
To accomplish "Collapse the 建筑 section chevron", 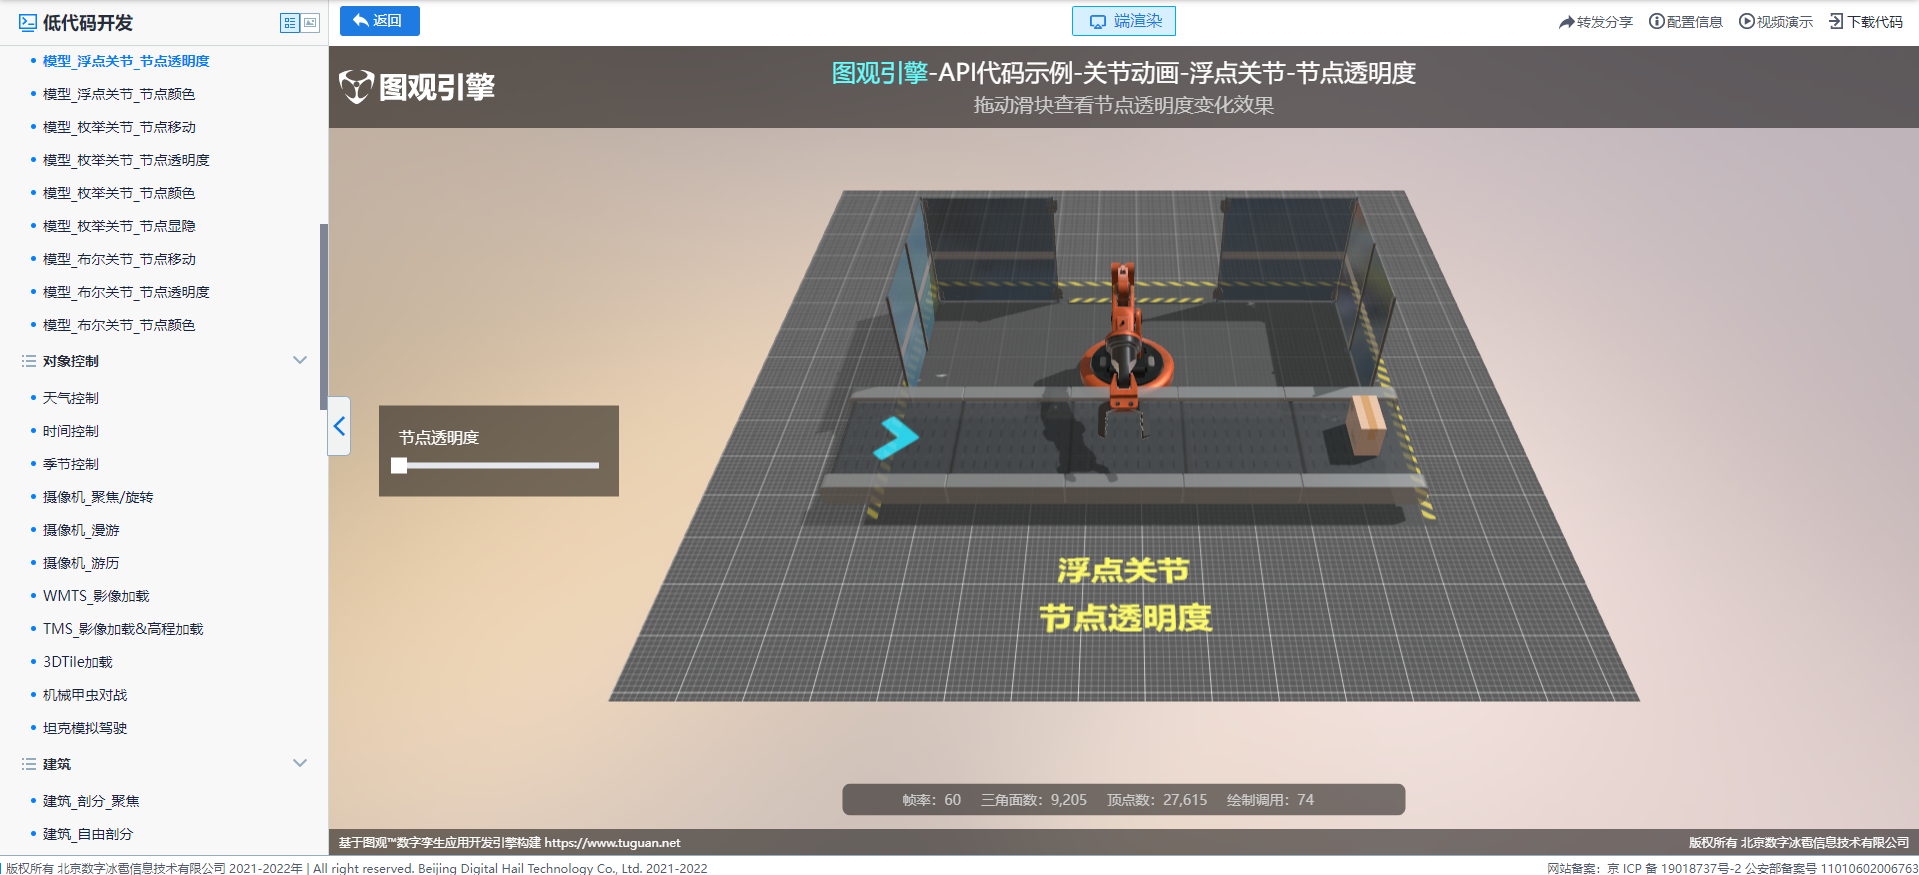I will [x=299, y=763].
